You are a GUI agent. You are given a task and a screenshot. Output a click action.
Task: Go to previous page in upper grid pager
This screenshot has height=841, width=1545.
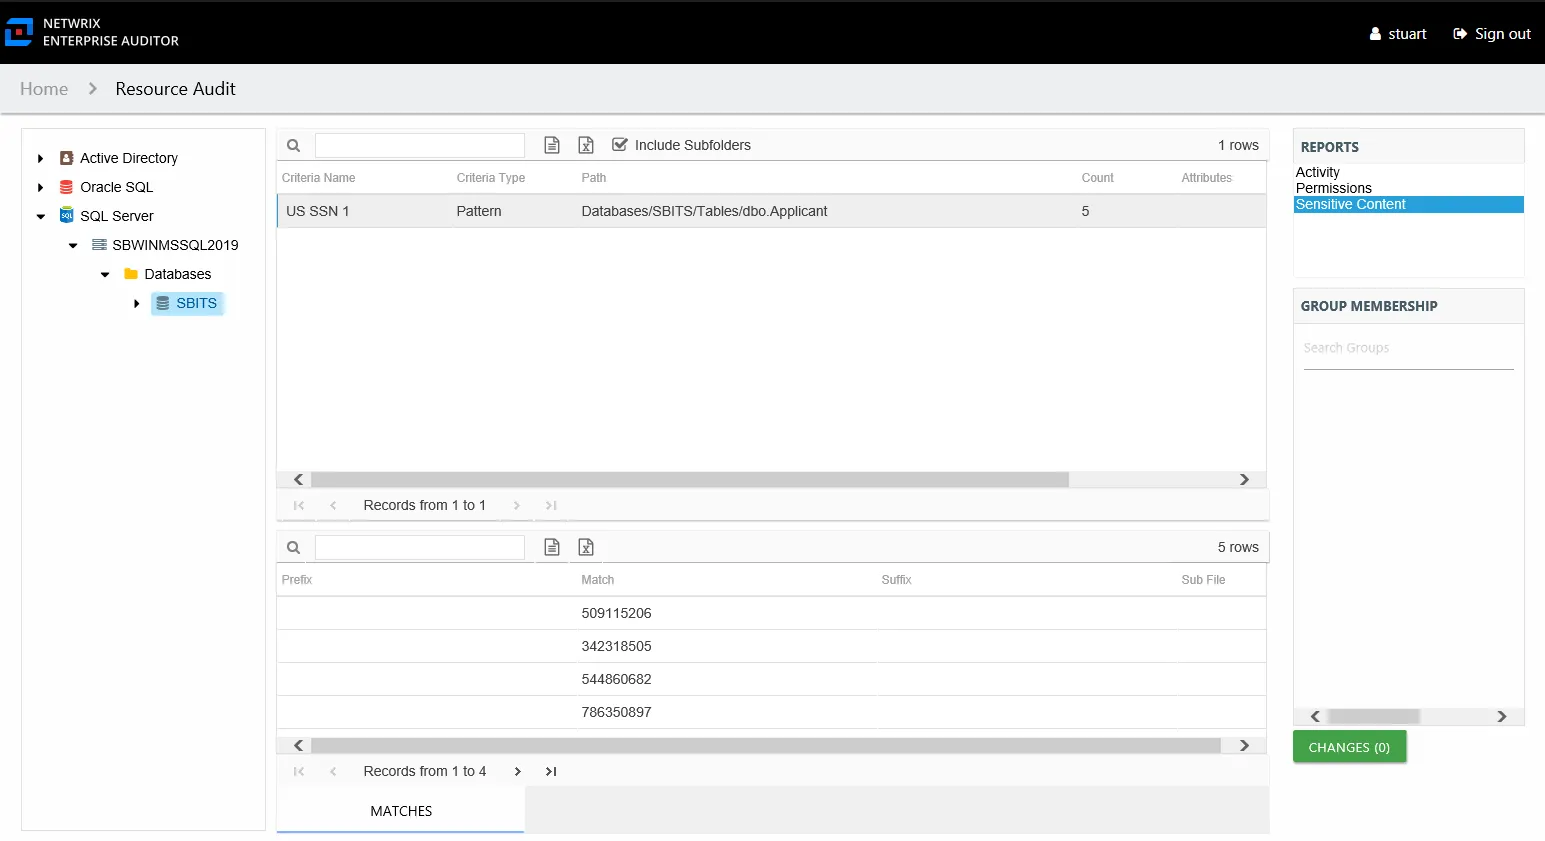333,506
